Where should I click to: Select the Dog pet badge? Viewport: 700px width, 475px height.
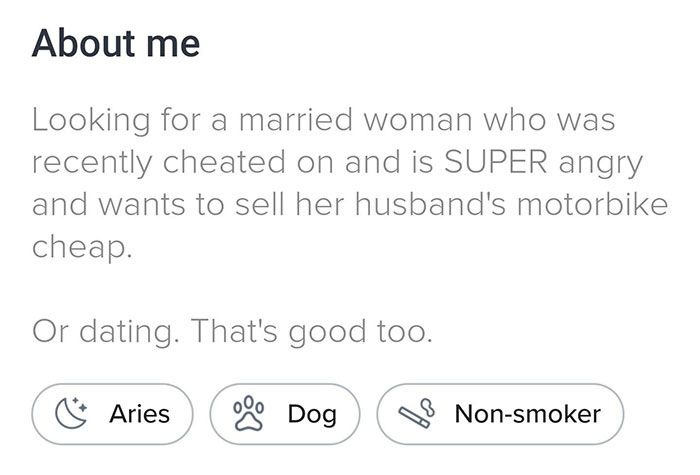pyautogui.click(x=284, y=413)
